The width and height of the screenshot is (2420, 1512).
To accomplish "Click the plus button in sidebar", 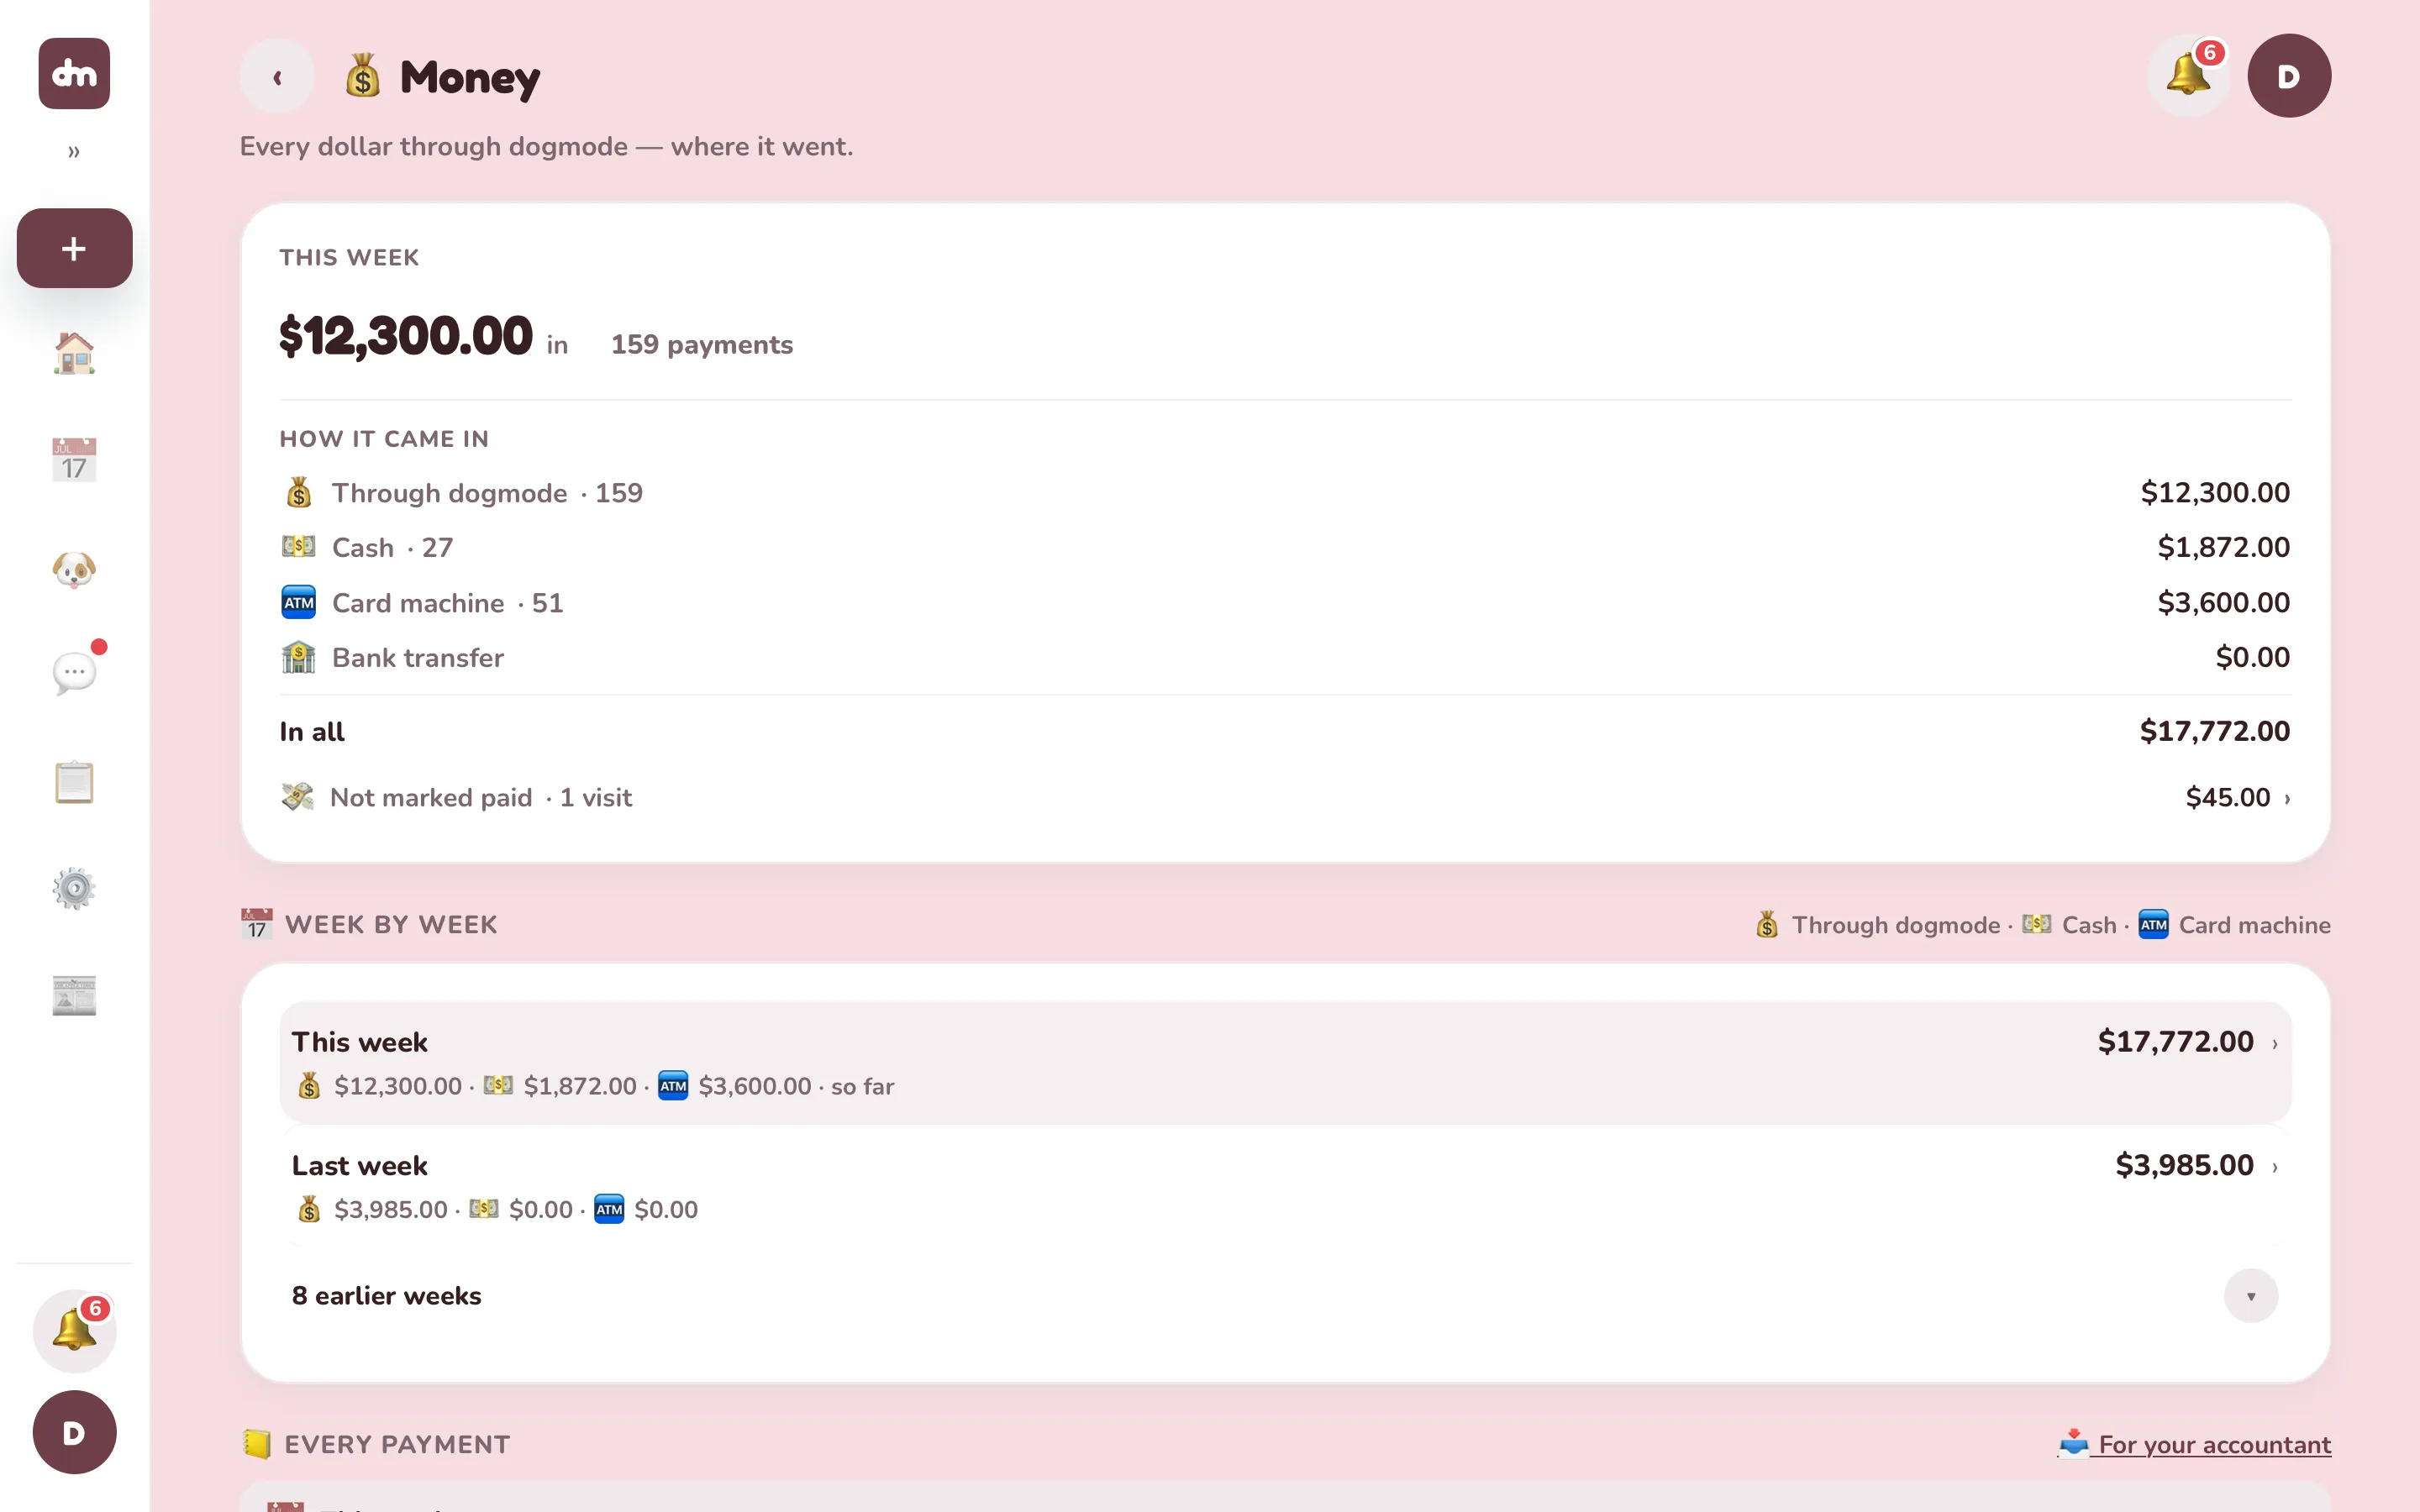I will click(x=74, y=248).
